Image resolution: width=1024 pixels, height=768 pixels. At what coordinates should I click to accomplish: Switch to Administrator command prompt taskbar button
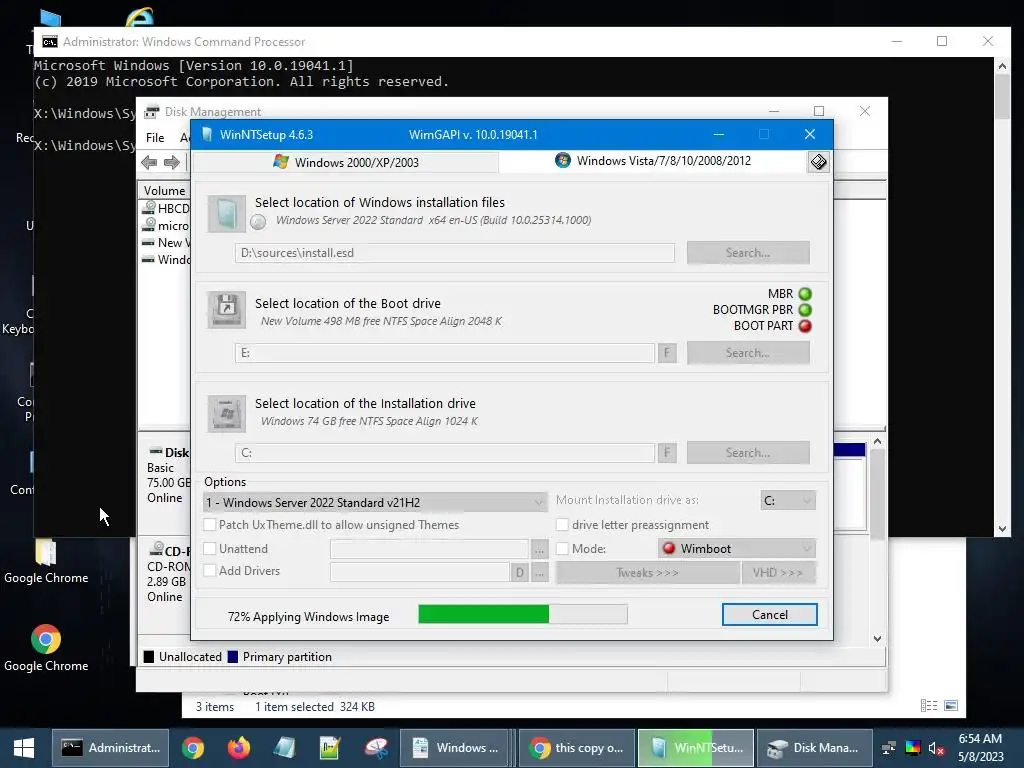110,748
